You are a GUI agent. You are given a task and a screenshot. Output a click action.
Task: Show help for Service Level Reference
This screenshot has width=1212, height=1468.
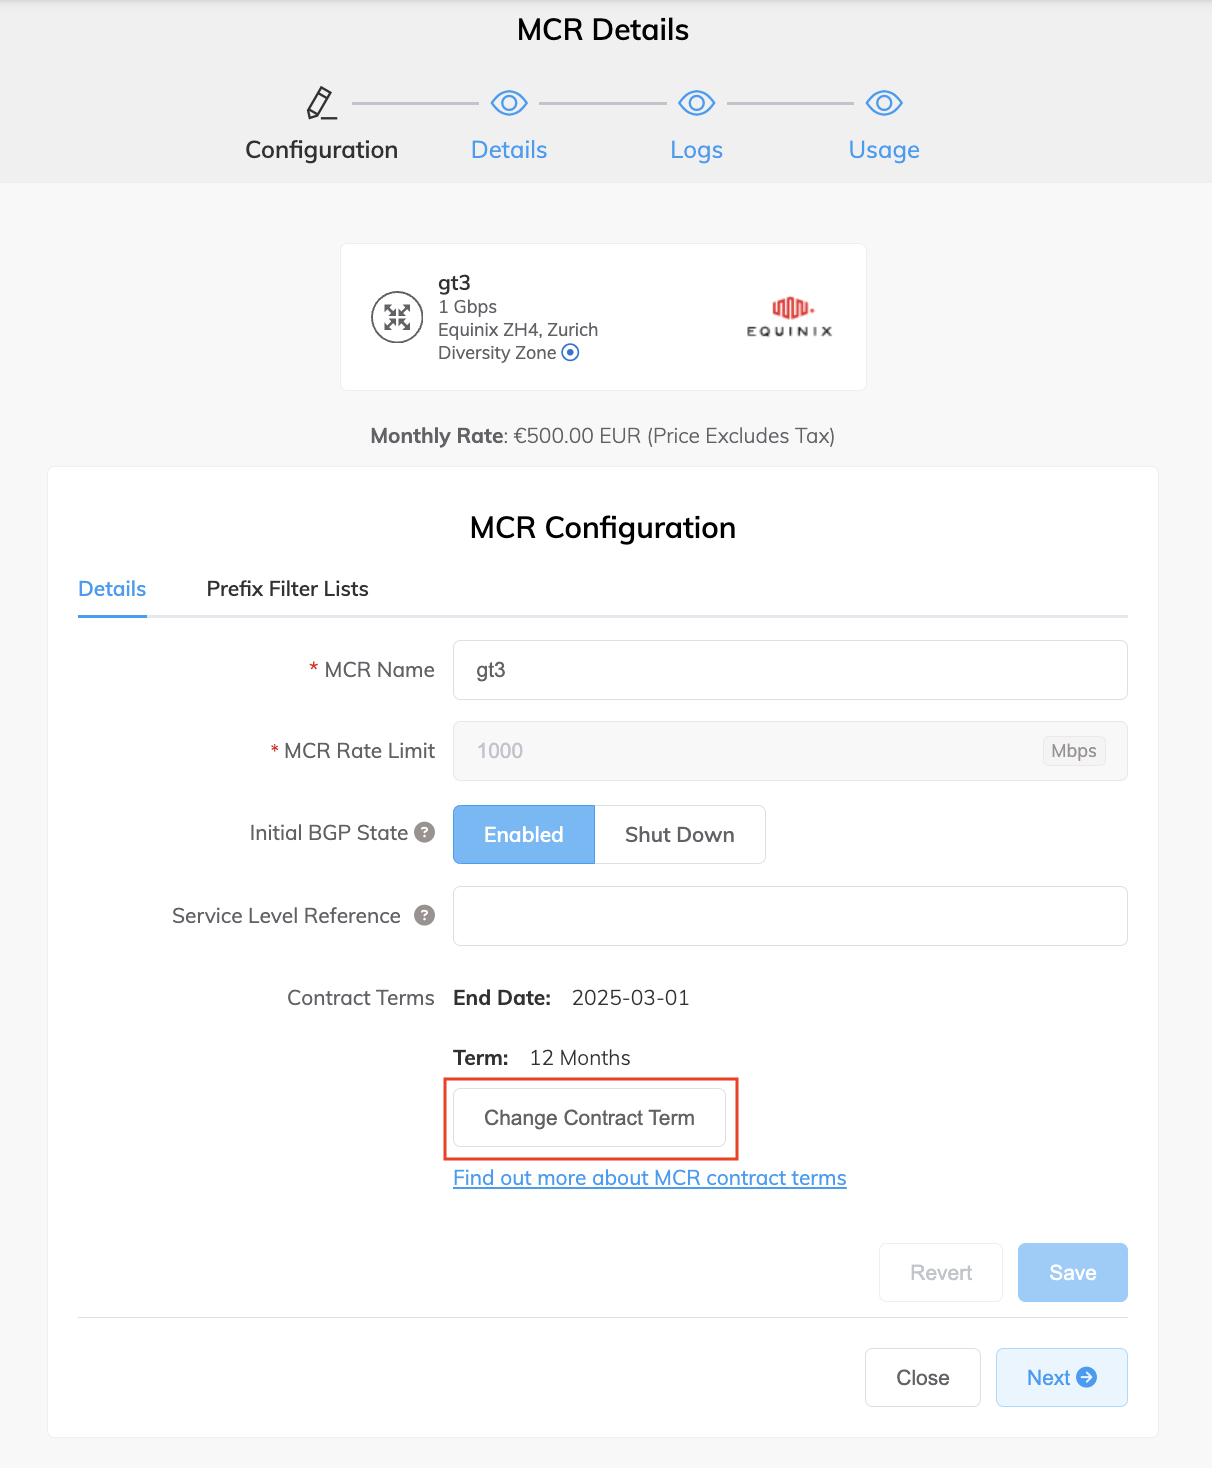425,915
